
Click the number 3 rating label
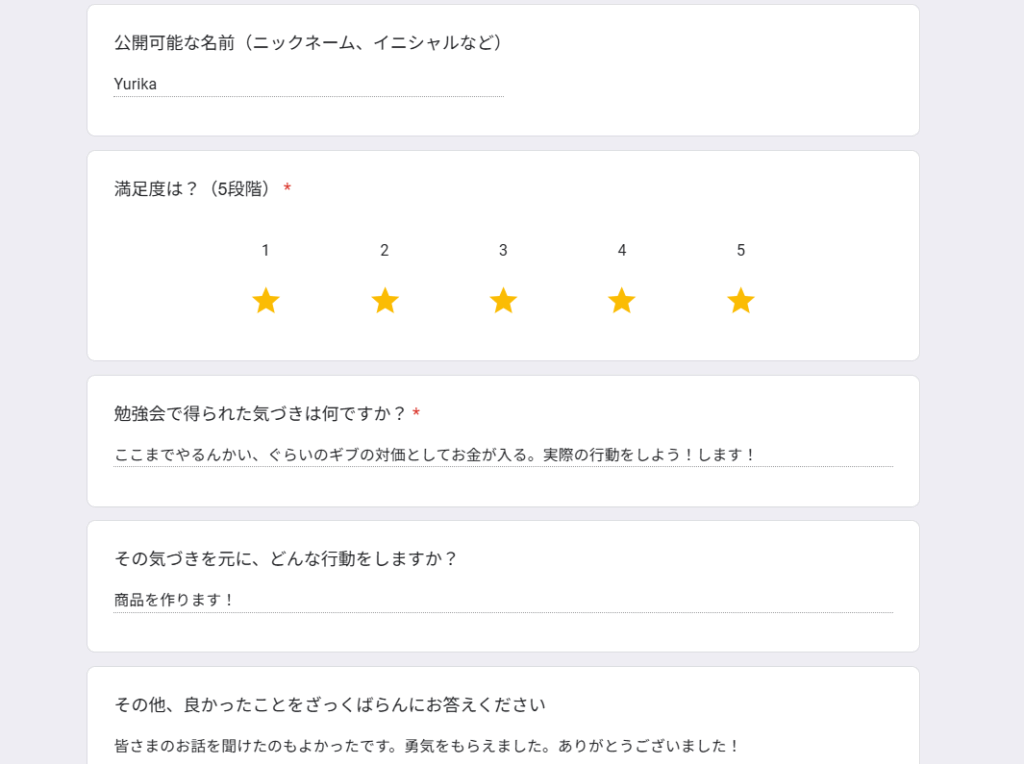click(503, 250)
